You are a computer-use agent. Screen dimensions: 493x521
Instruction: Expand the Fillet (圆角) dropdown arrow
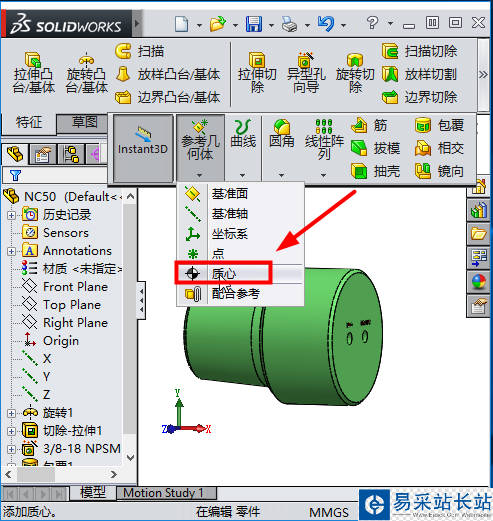tap(281, 175)
